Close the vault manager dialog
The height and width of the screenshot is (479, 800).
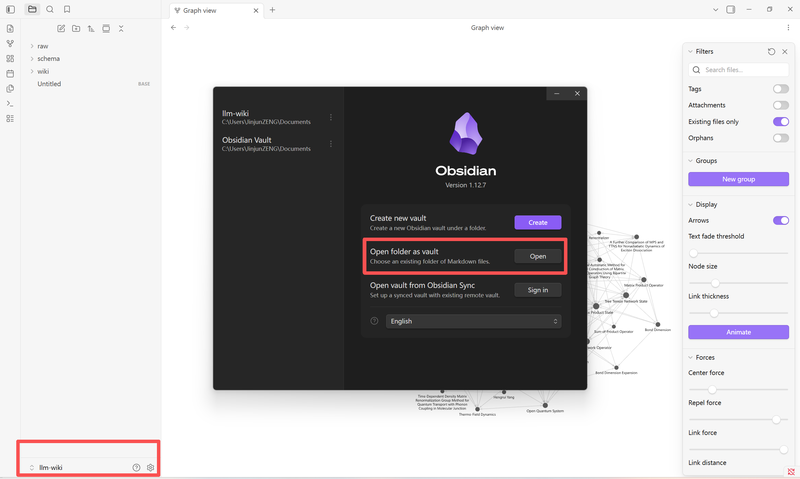(x=577, y=93)
